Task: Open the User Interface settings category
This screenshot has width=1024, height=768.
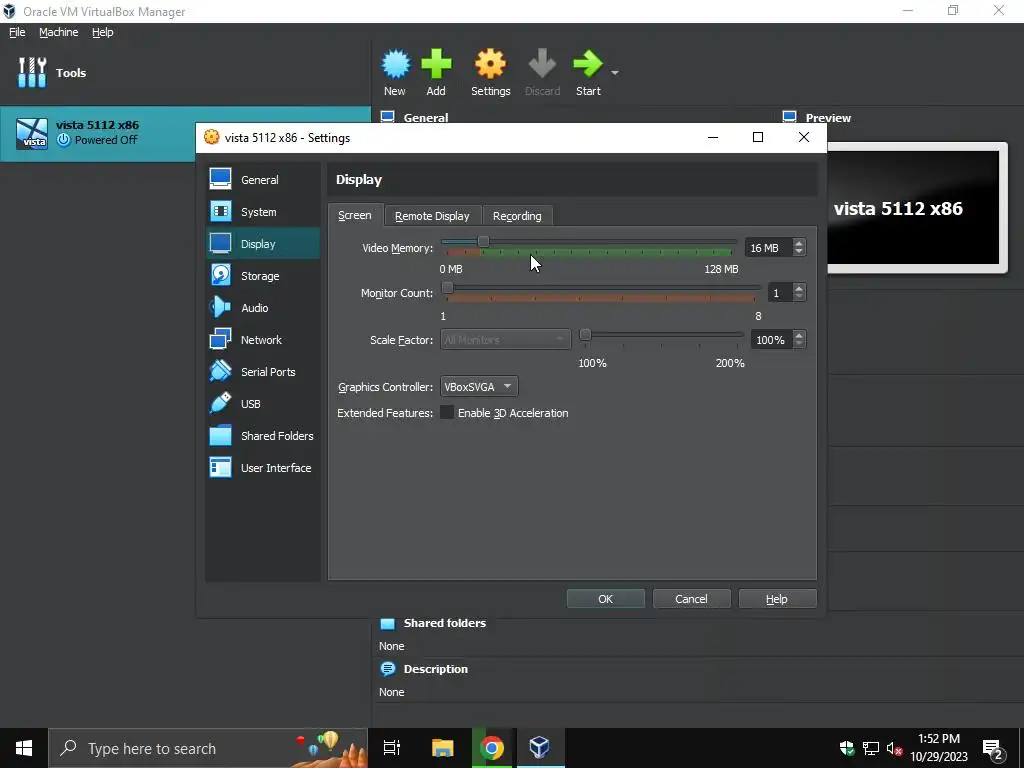Action: point(263,468)
